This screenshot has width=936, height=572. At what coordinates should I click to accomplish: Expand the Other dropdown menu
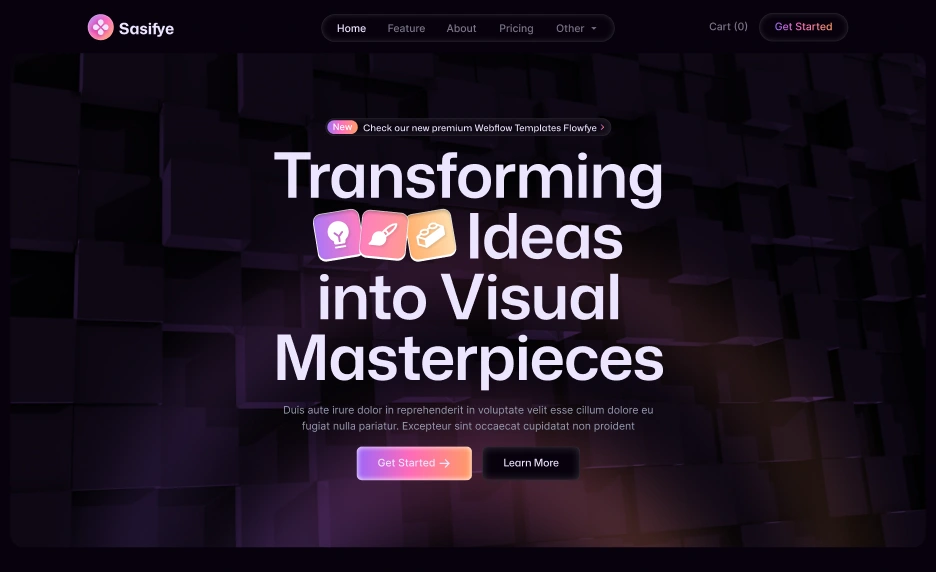576,28
